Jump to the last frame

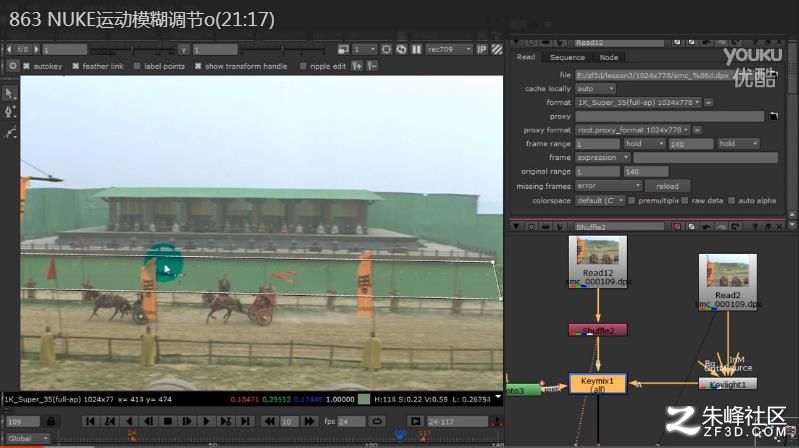[x=245, y=421]
